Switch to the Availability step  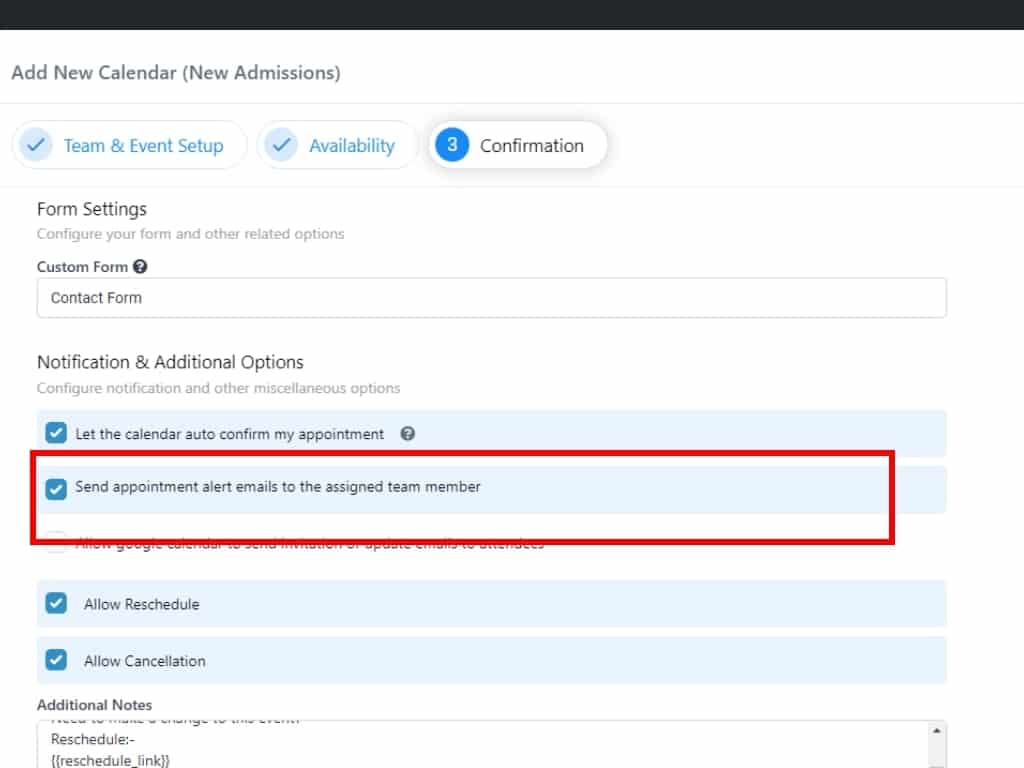[351, 146]
